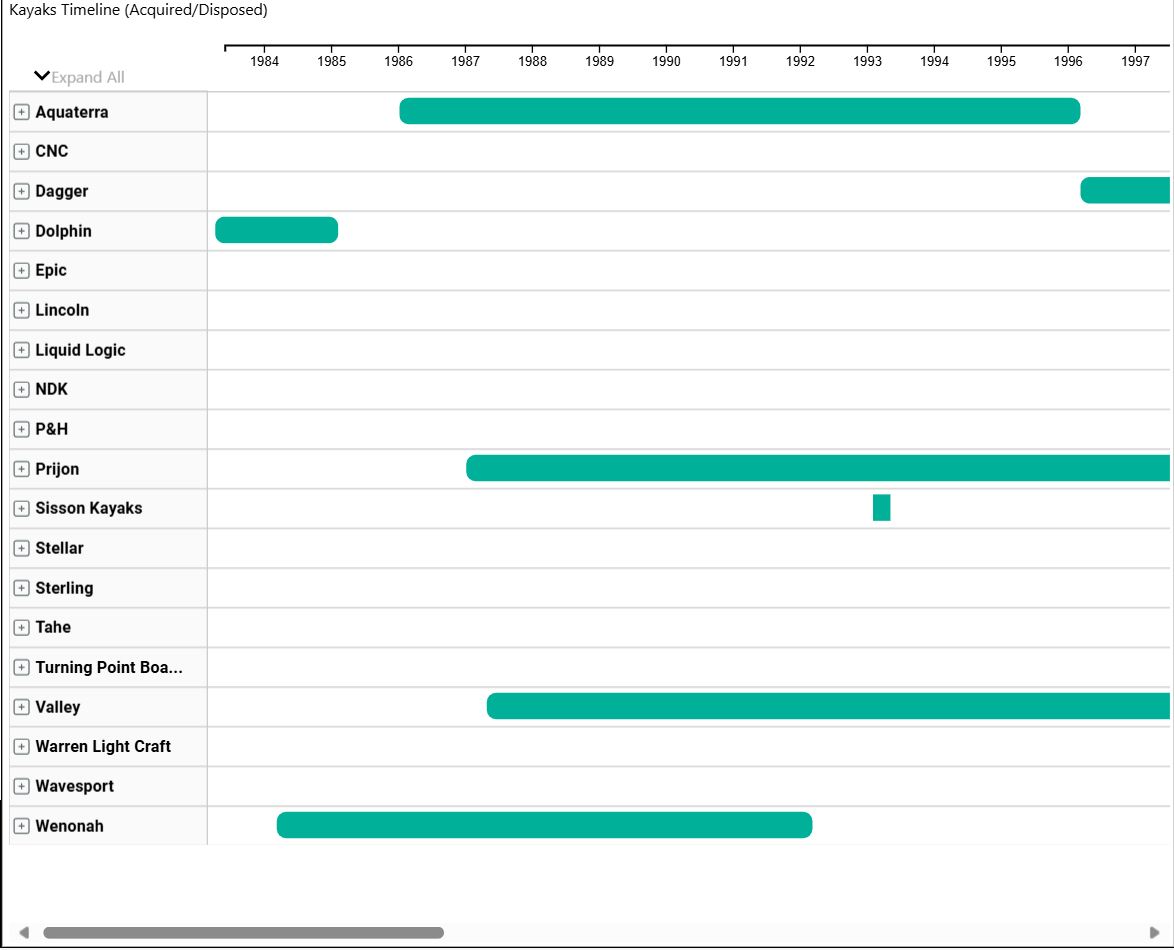Click the 1987 year label on the axis
1174x950 pixels.
466,61
